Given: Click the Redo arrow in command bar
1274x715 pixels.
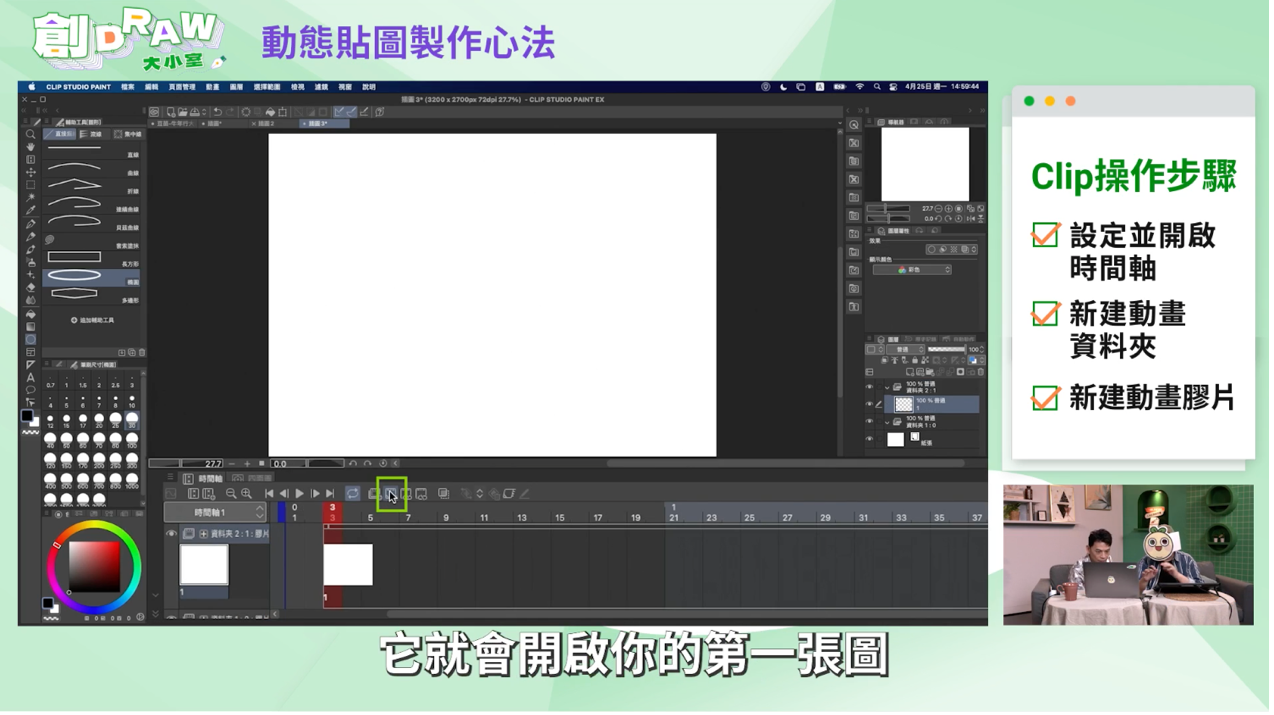Looking at the screenshot, I should (x=230, y=112).
